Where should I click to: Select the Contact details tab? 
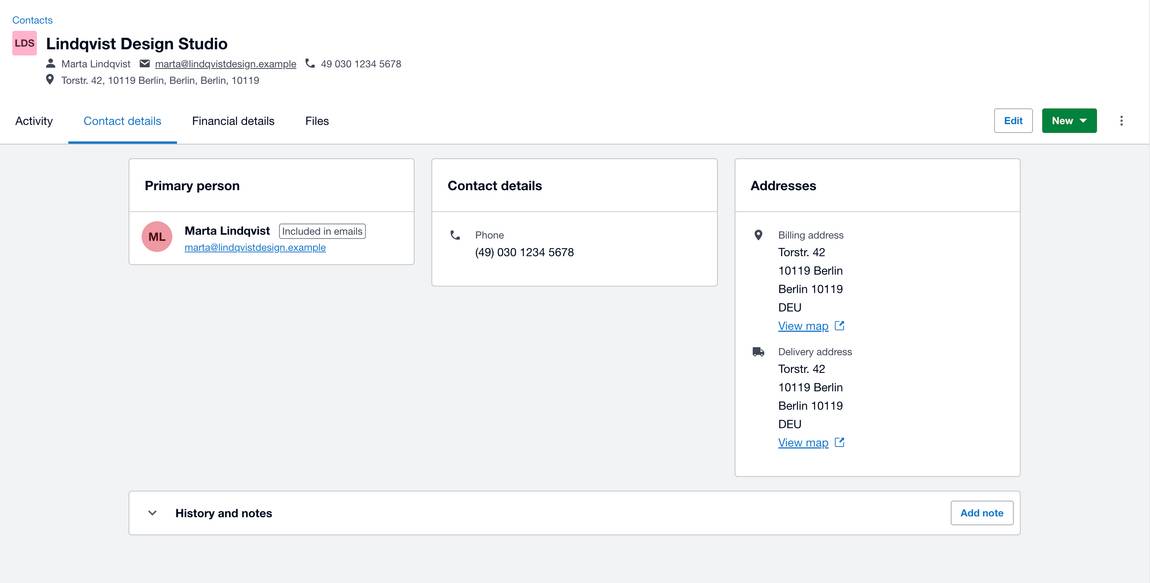coord(122,121)
